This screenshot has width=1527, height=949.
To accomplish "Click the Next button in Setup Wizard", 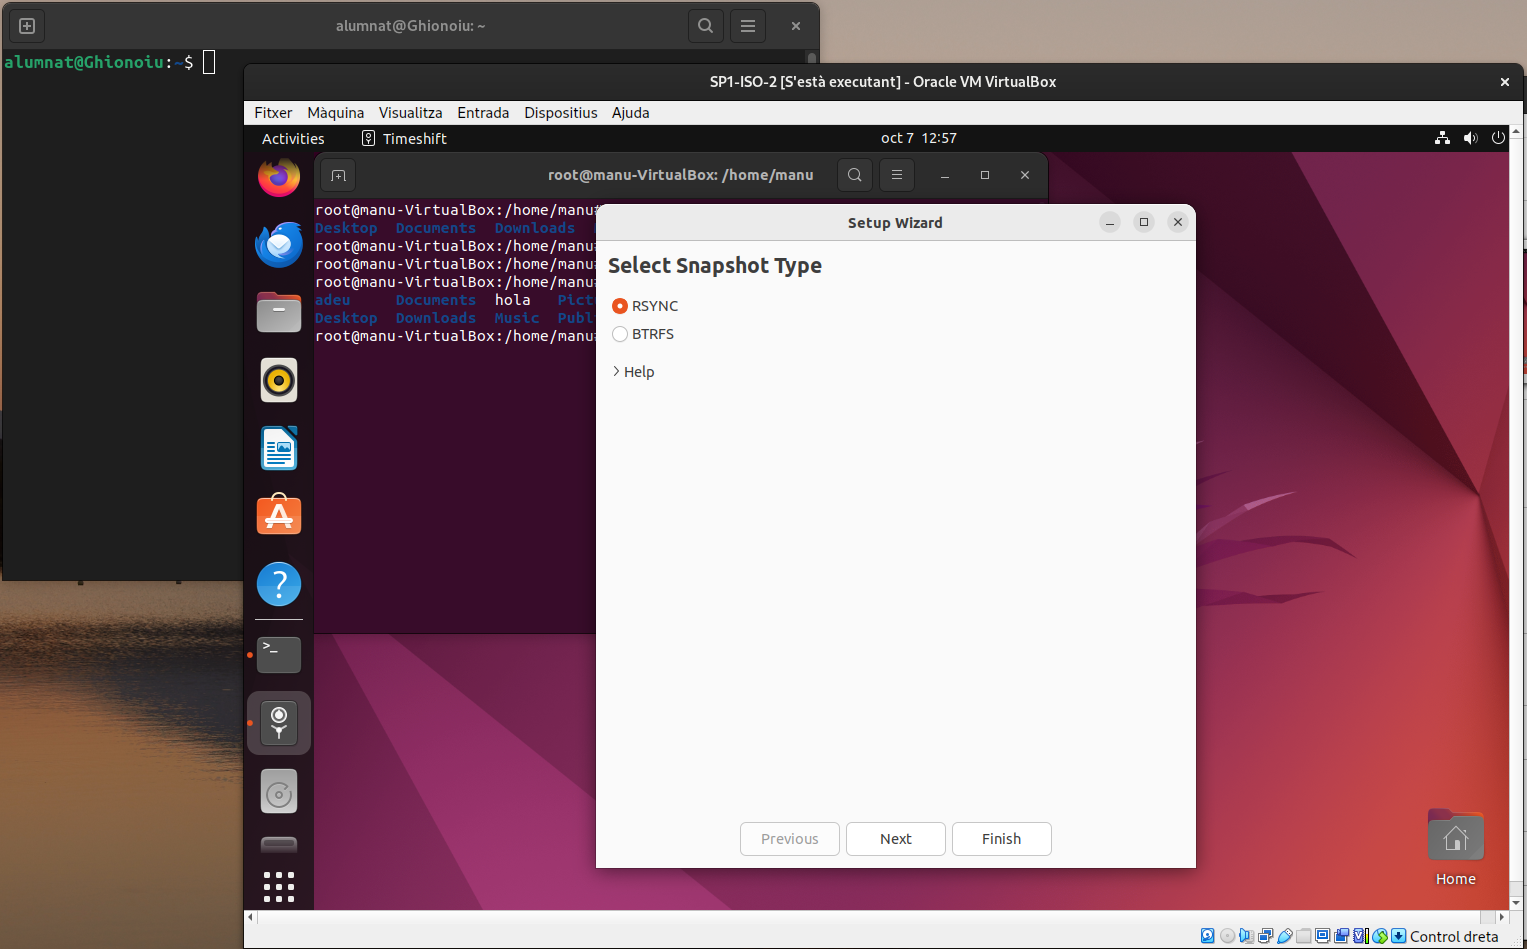I will click(895, 839).
